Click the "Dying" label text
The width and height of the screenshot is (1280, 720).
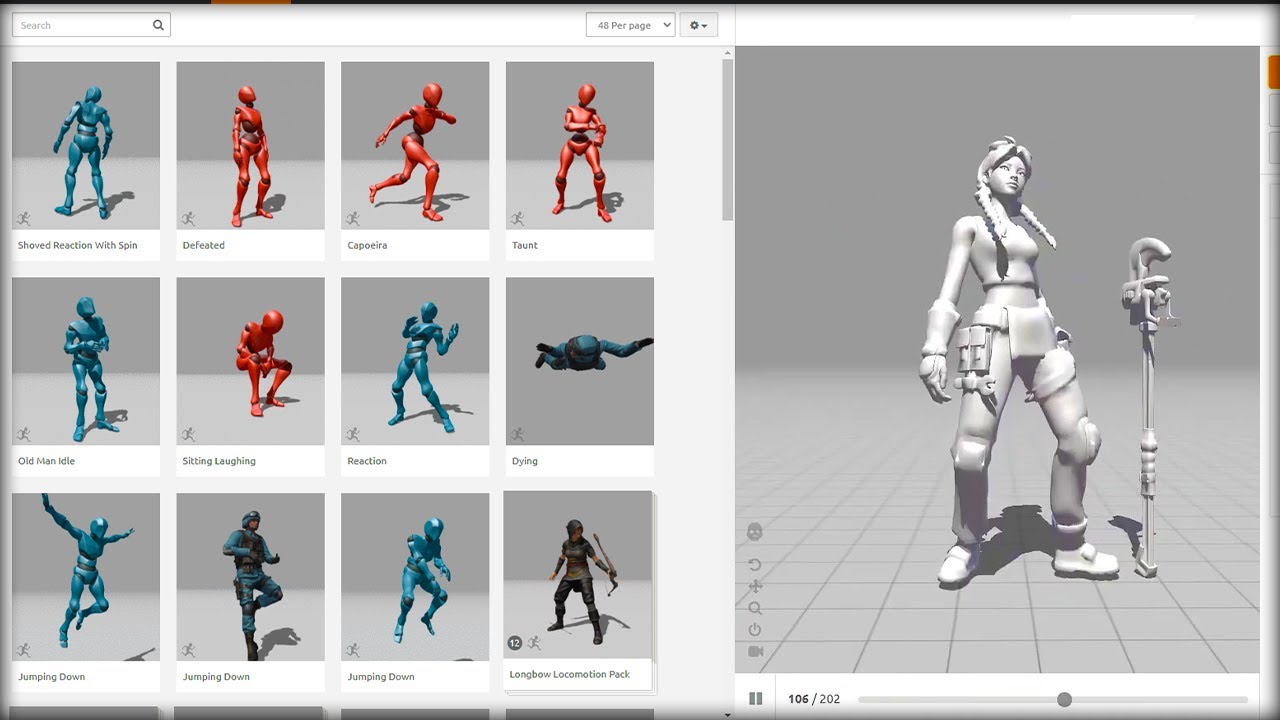point(525,461)
